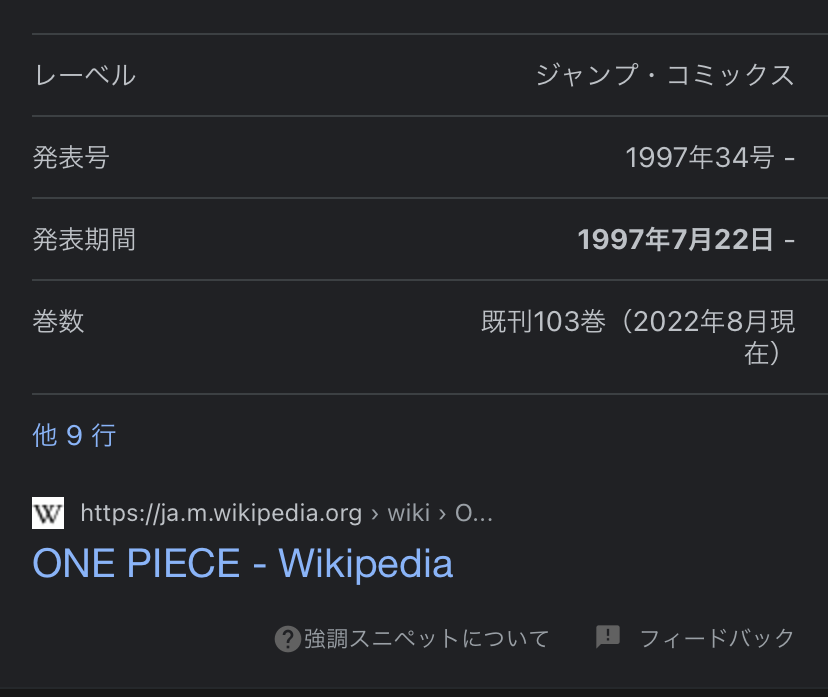Click the wiki breadcrumb segment
828x697 pixels.
click(408, 513)
